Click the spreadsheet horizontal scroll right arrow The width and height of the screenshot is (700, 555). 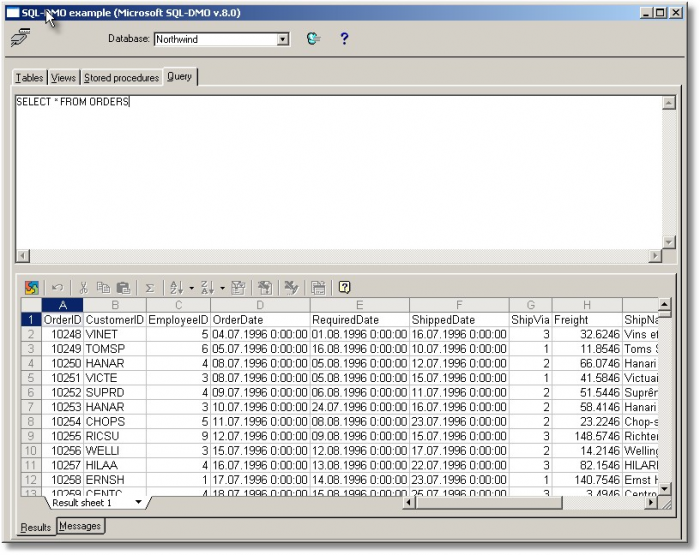(651, 503)
